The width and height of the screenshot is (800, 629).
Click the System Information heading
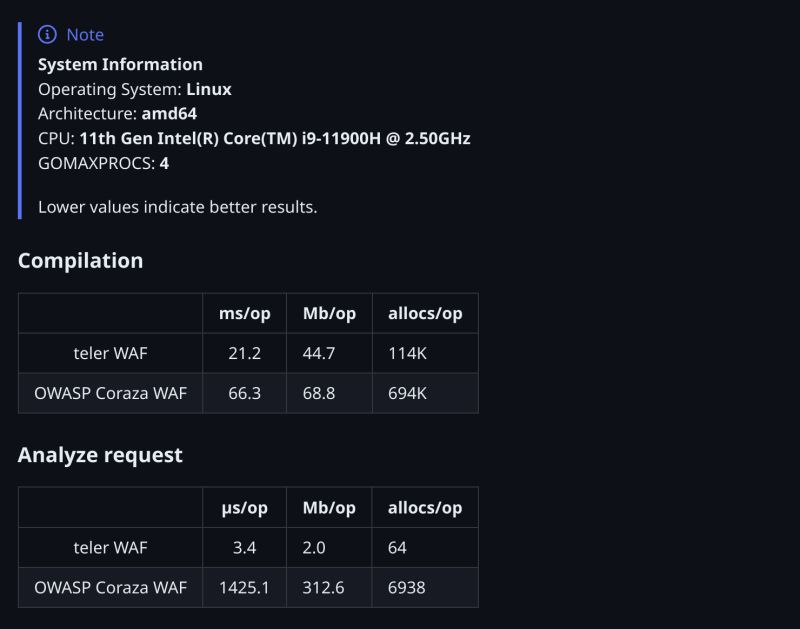tap(120, 64)
